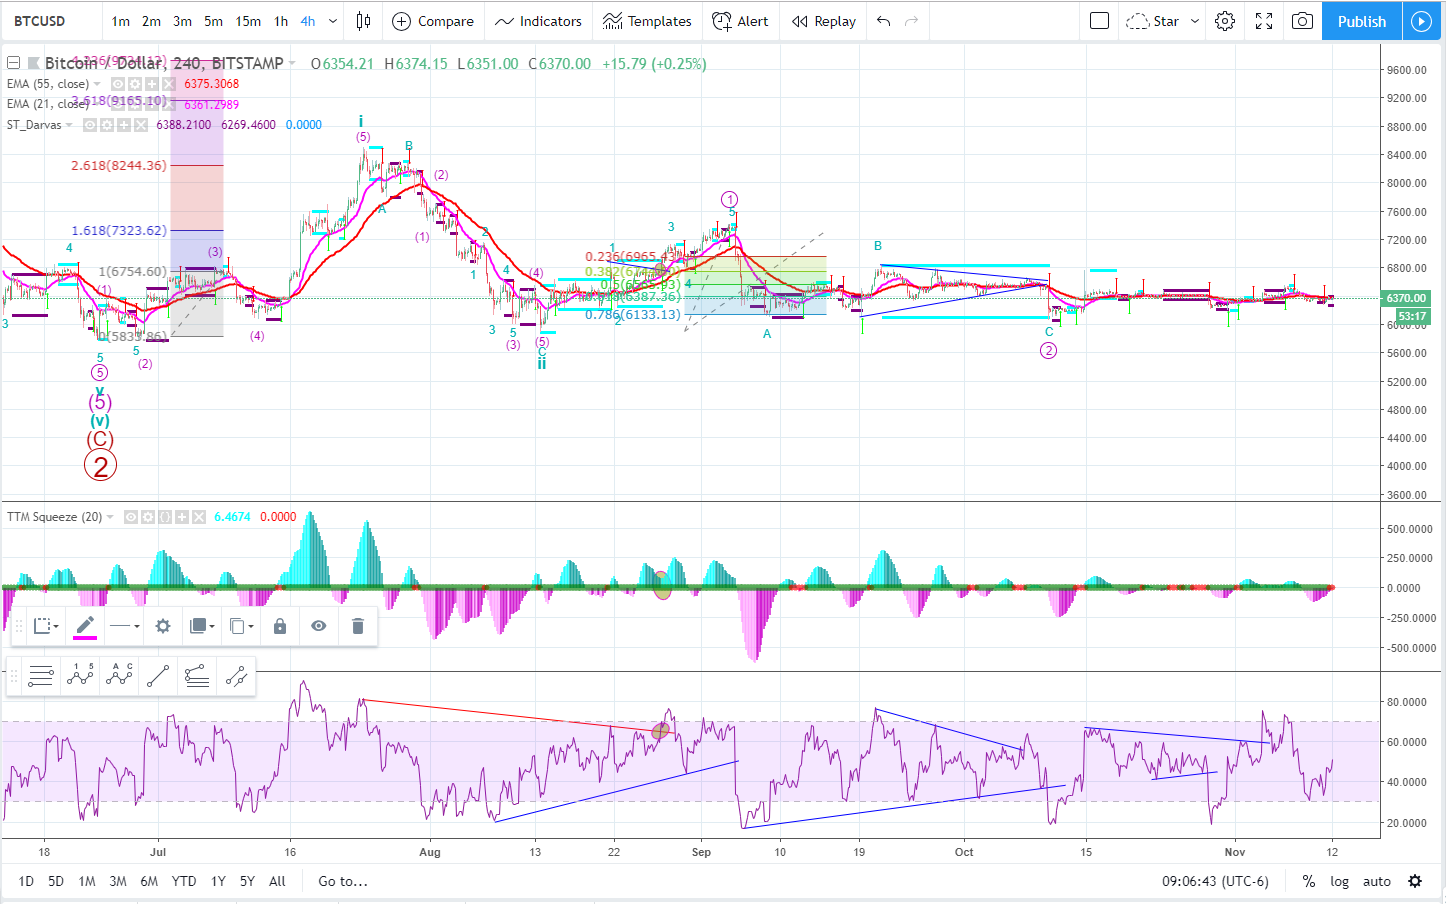This screenshot has width=1446, height=904.
Task: Delete the selected drawing with trash icon
Action: pos(358,626)
